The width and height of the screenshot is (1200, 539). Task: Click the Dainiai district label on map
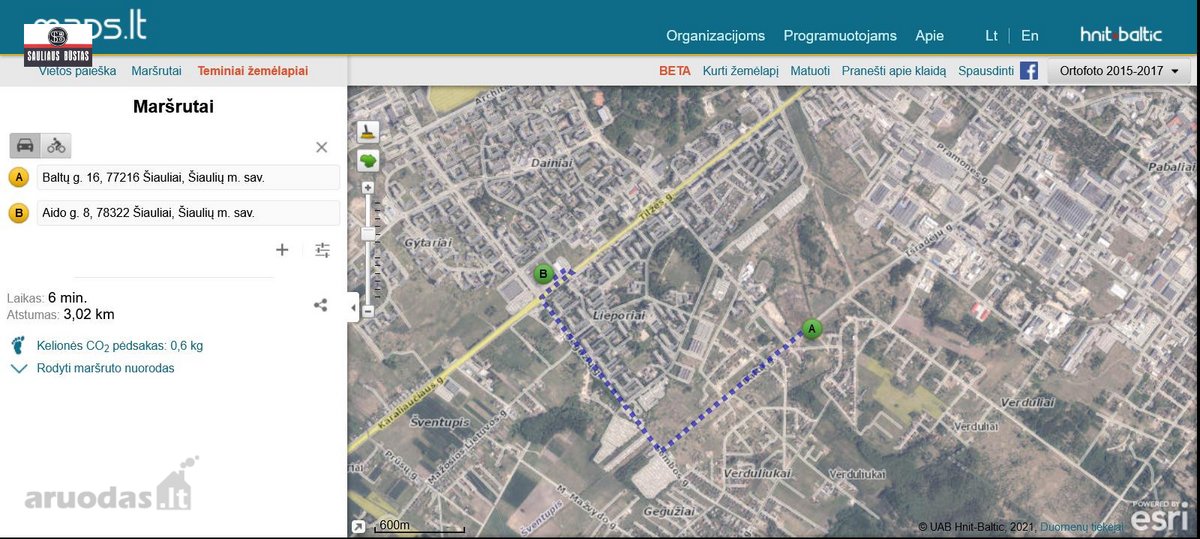[x=551, y=161]
